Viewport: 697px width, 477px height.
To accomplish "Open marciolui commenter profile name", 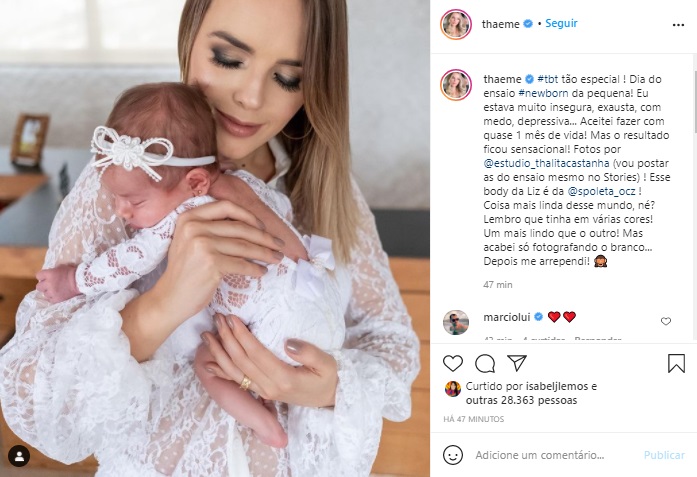I will [507, 317].
